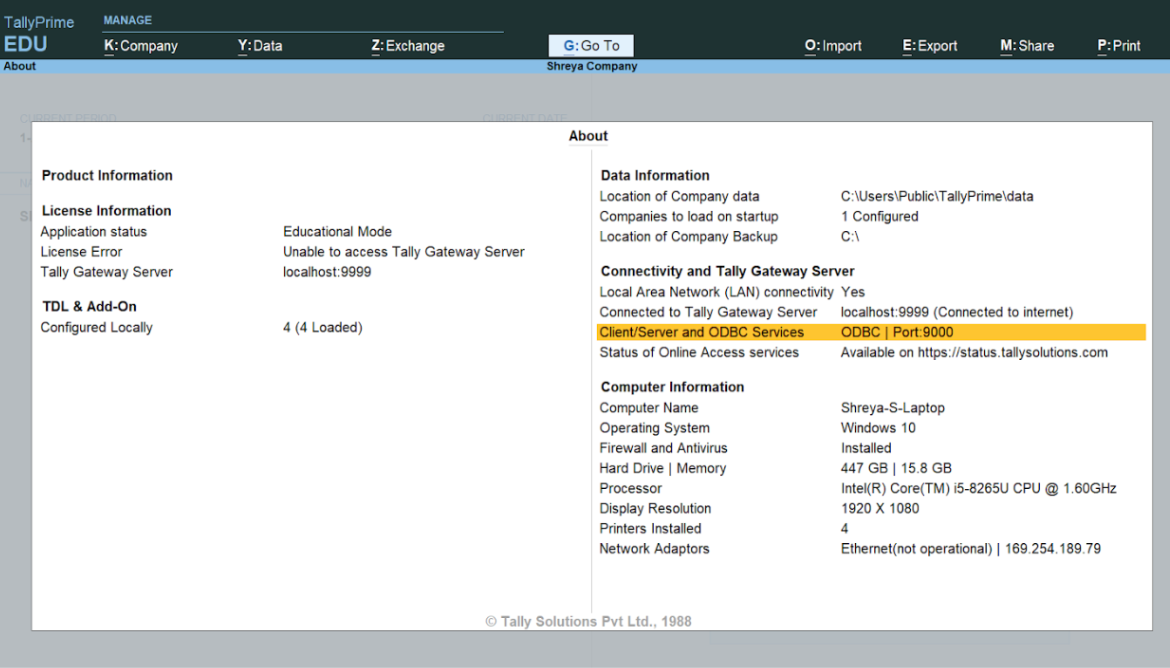
Task: Click the Computer Name label
Action: coord(649,408)
